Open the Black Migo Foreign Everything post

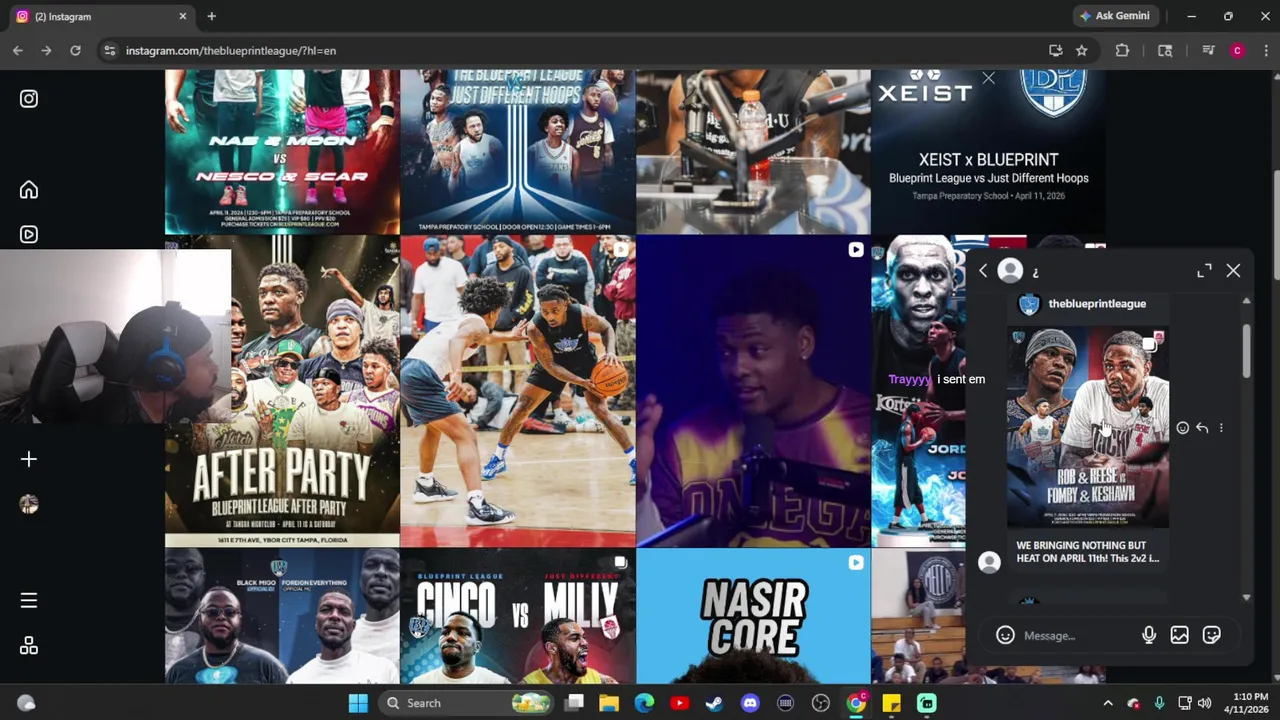[282, 617]
